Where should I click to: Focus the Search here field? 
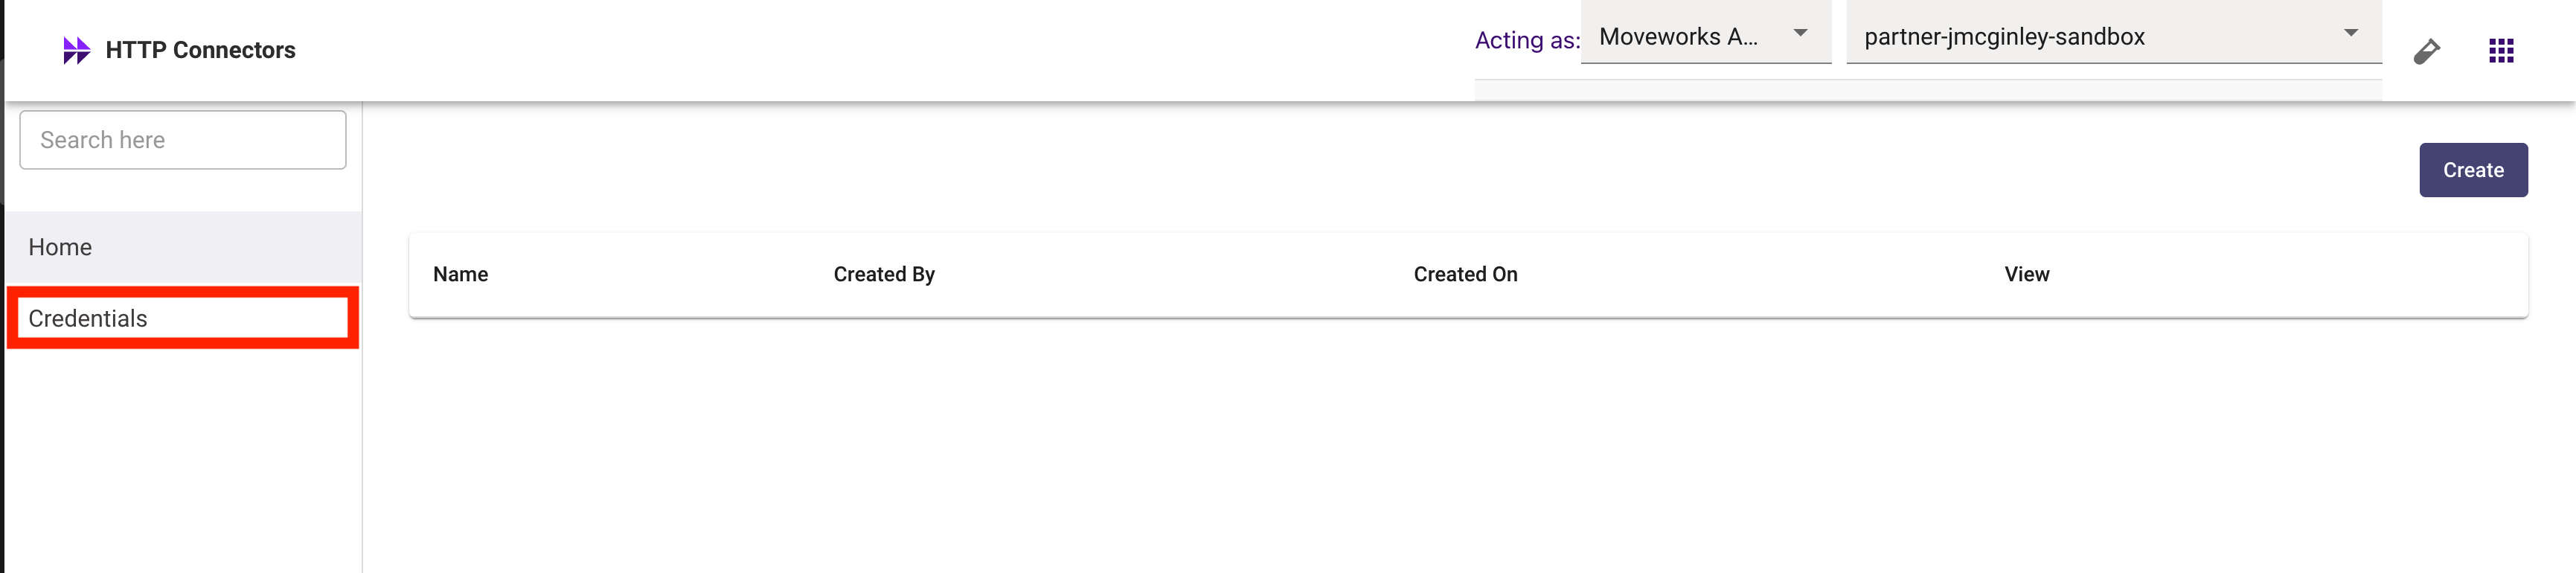click(183, 140)
